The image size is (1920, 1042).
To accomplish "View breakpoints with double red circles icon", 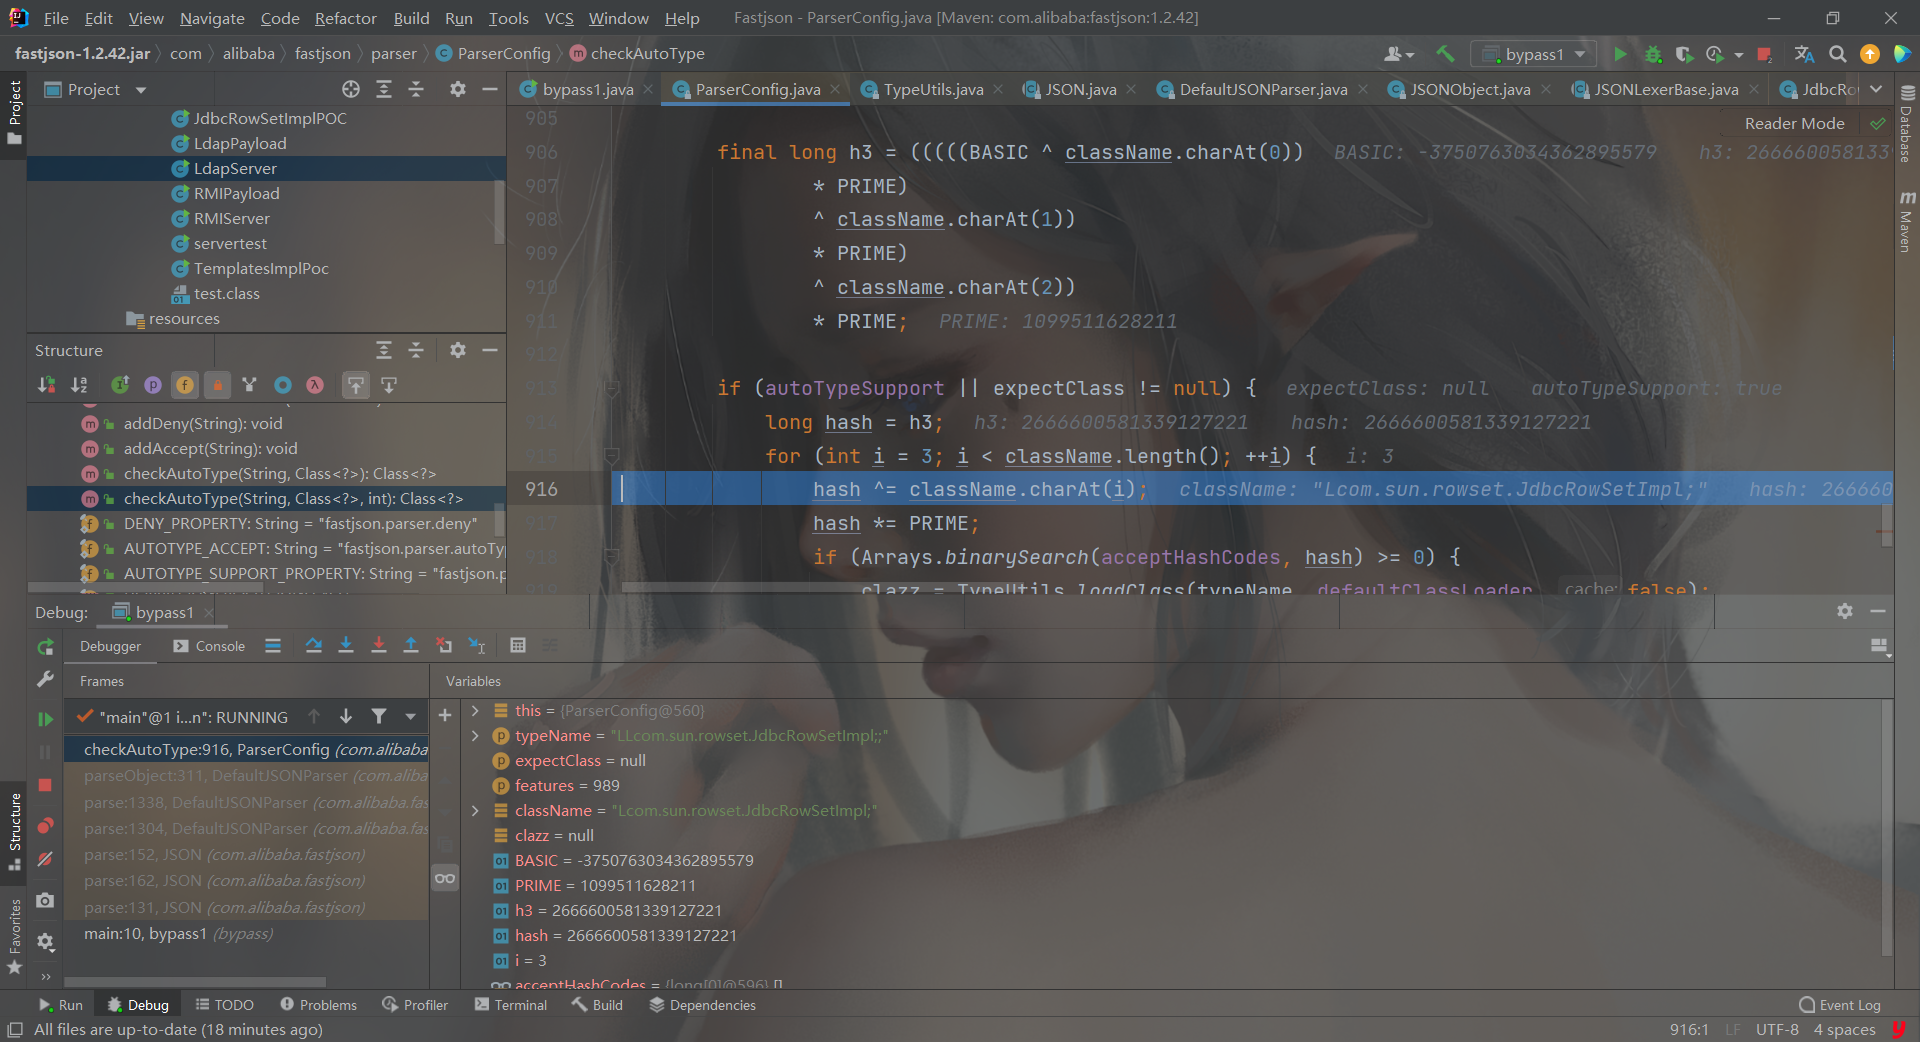I will pos(45,826).
